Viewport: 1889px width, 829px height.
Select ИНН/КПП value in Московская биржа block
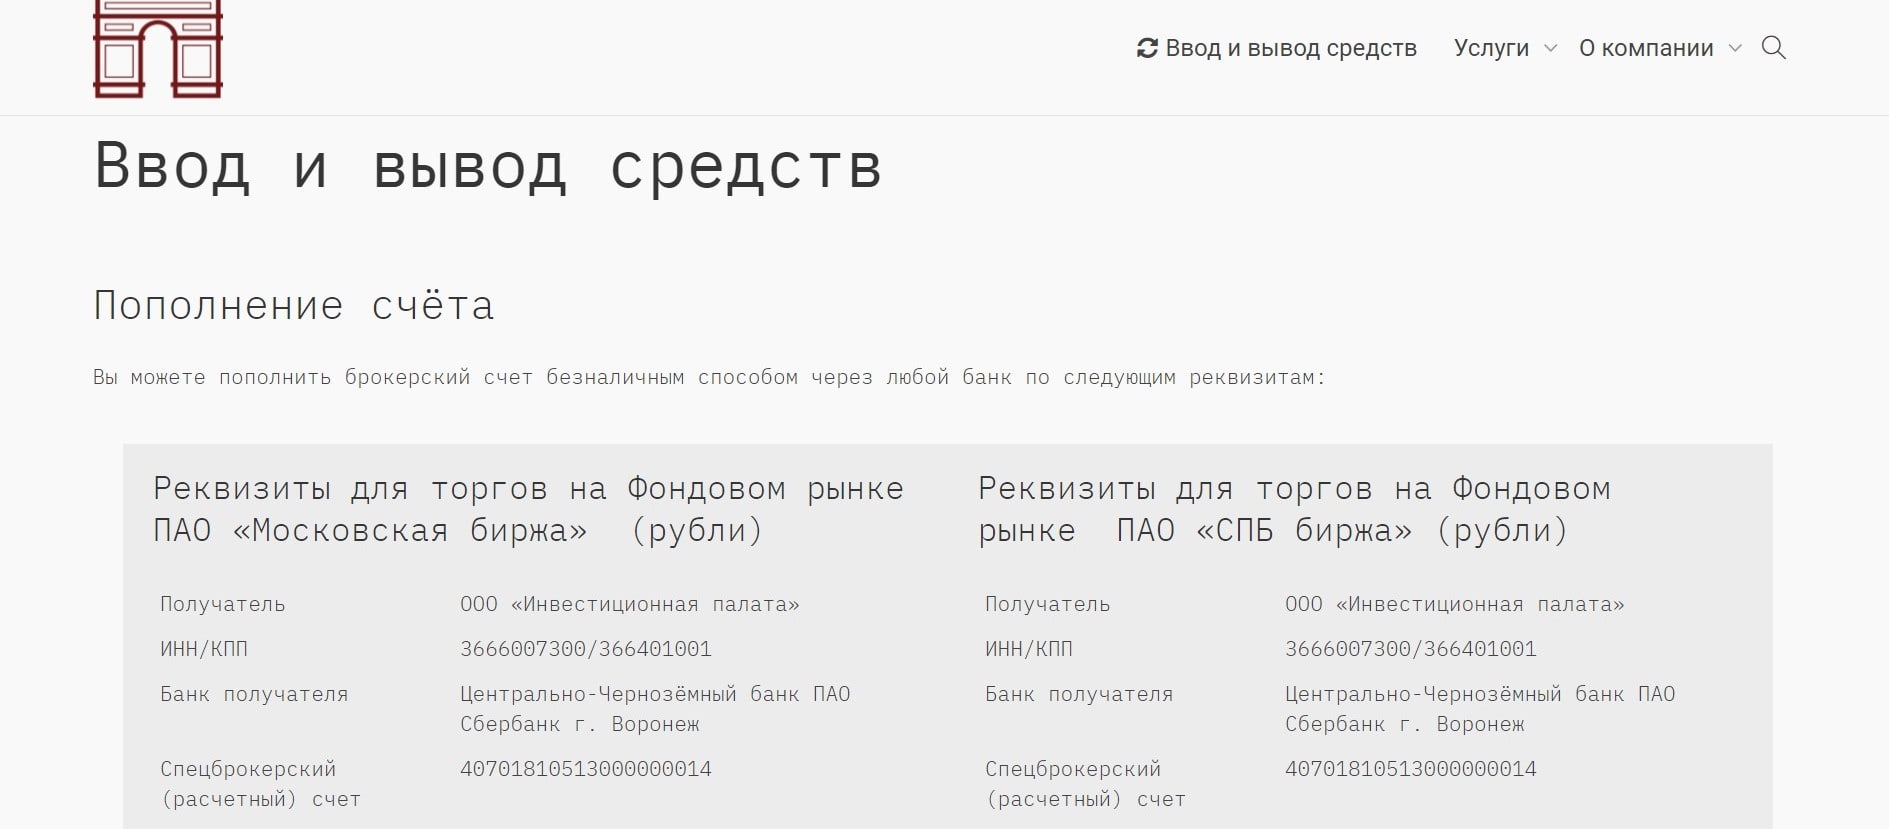pos(586,649)
